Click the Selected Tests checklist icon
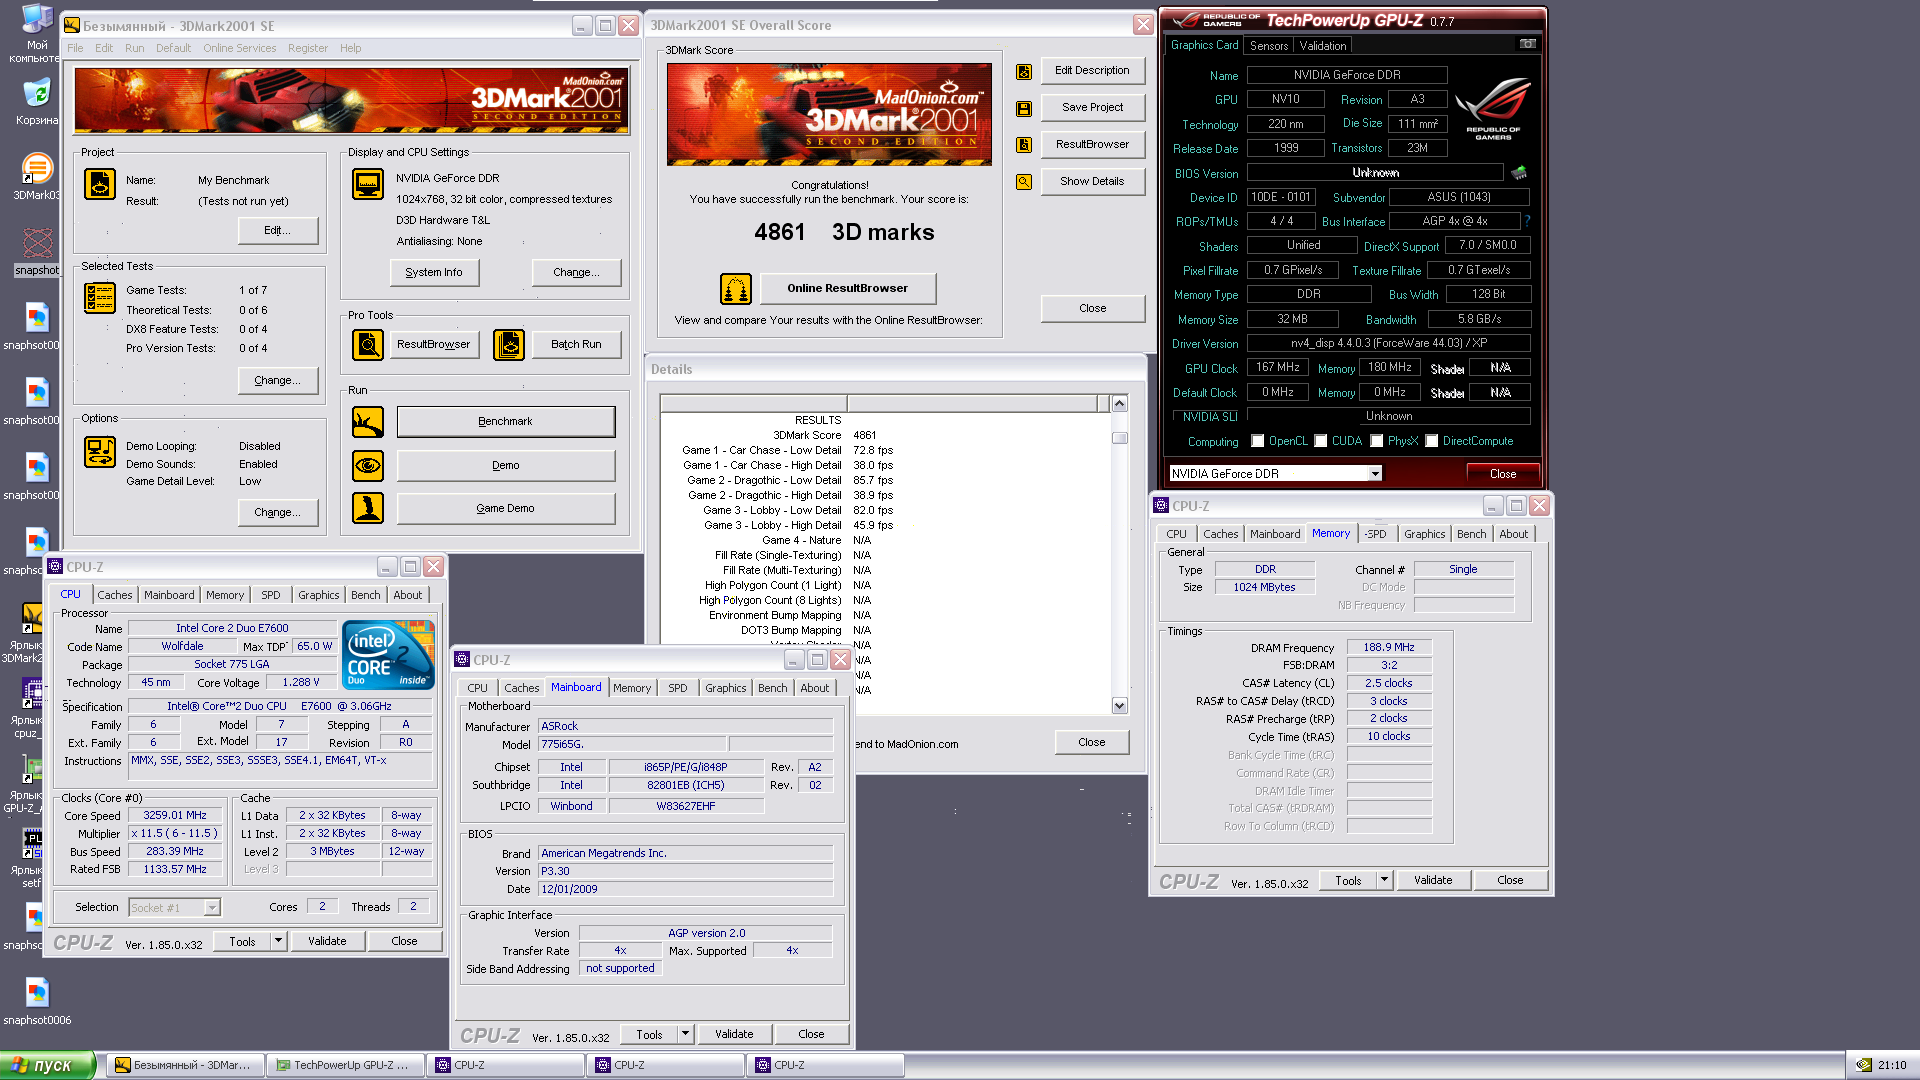Screen dimensions: 1920x1080 100,298
